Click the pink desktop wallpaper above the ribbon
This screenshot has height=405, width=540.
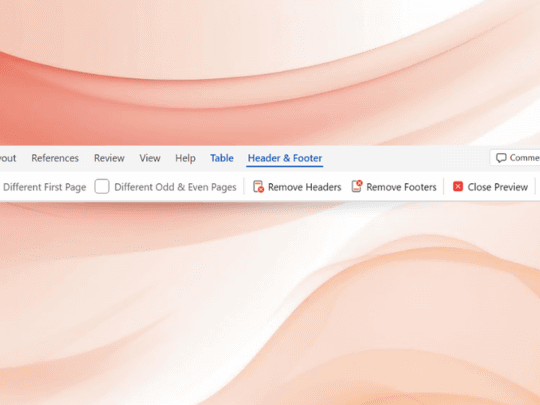tap(270, 72)
